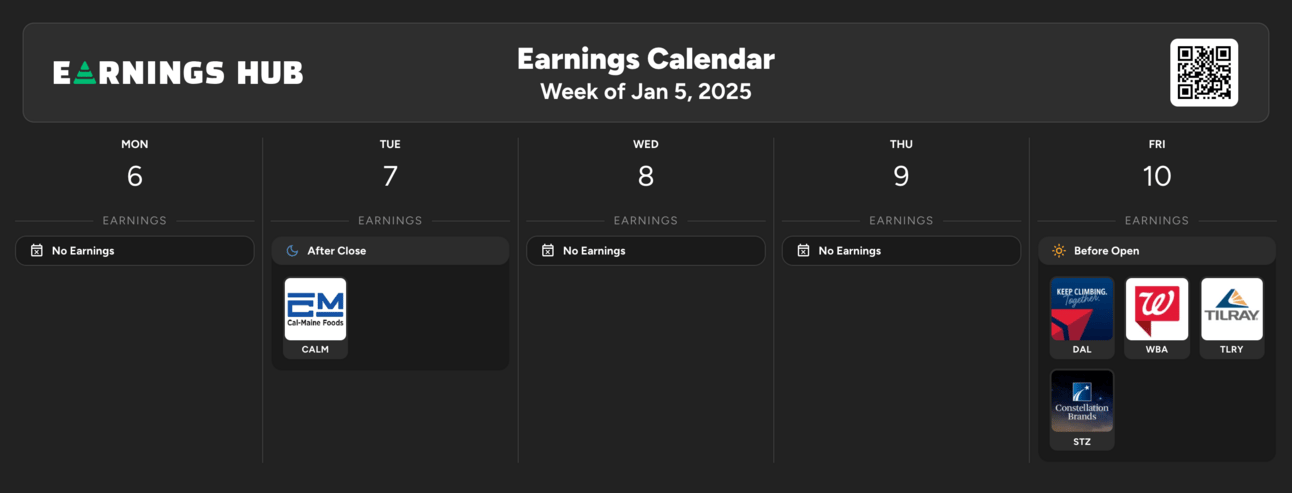Select Friday 10 in the calendar

[x=1157, y=176]
